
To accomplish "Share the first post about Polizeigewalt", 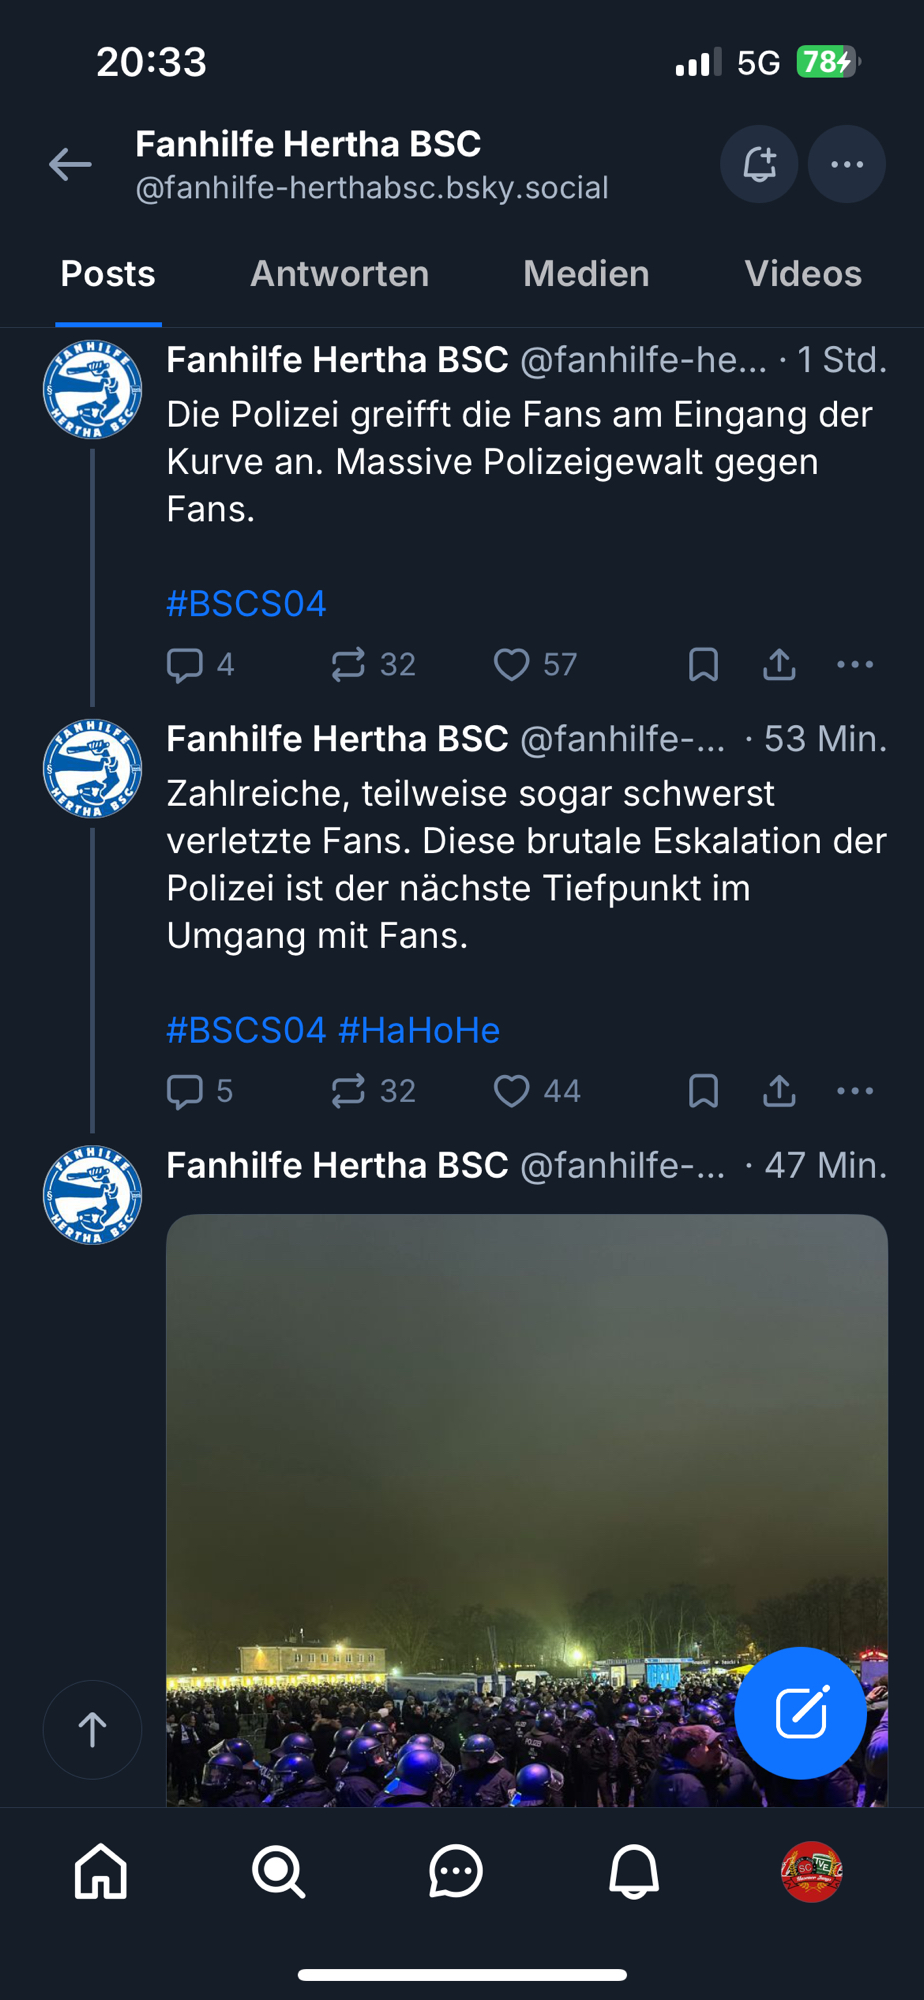I will (x=779, y=665).
